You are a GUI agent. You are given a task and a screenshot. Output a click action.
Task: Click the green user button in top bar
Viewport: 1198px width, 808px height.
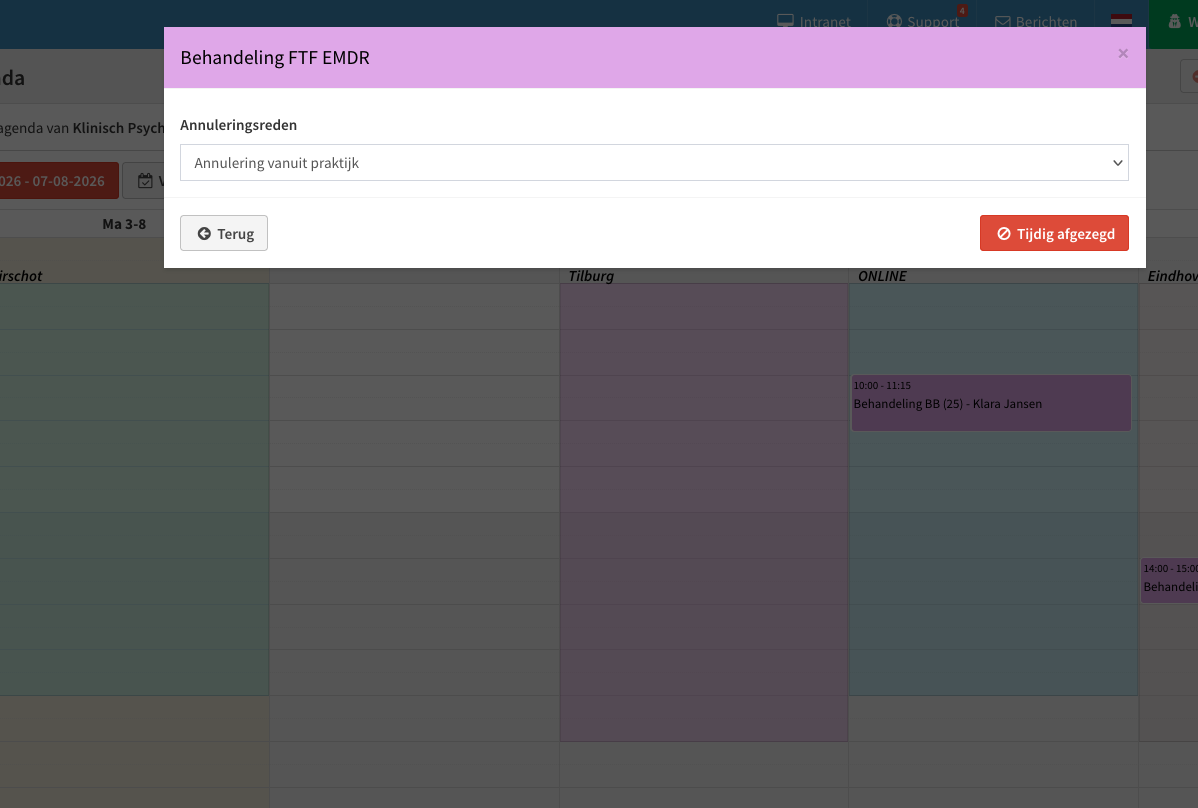(1174, 24)
